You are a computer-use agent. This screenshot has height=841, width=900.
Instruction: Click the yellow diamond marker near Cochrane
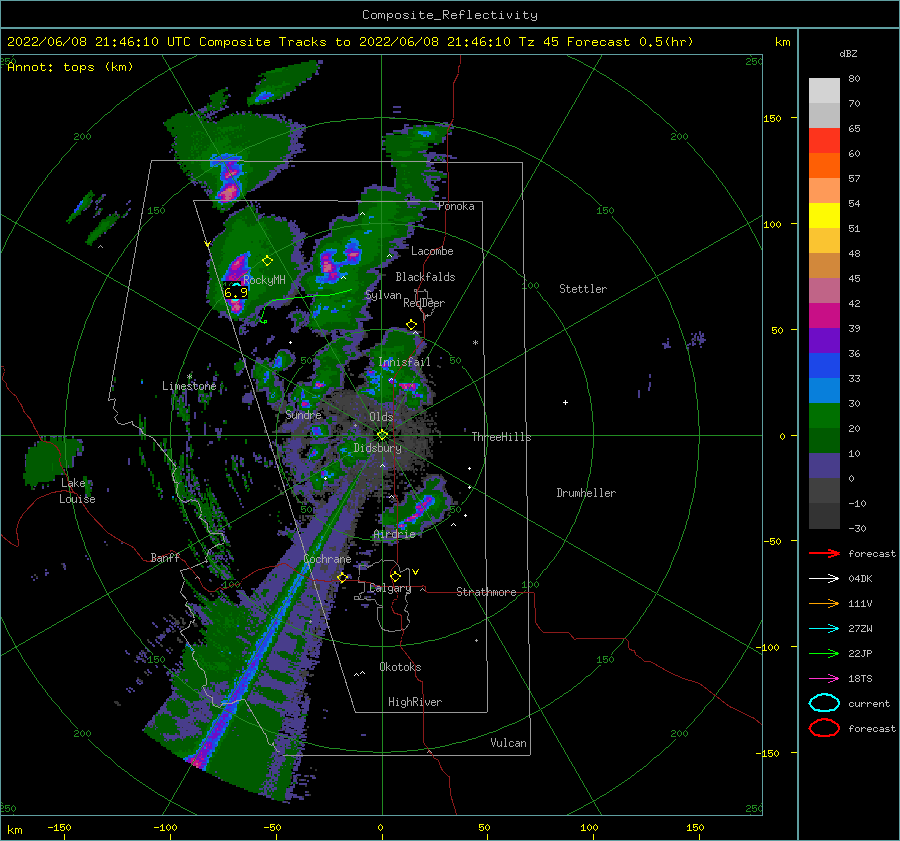342,577
